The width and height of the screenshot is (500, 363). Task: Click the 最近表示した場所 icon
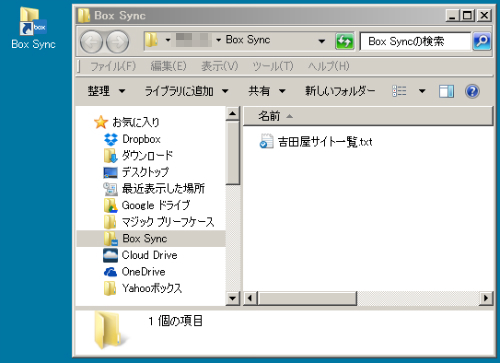(110, 189)
